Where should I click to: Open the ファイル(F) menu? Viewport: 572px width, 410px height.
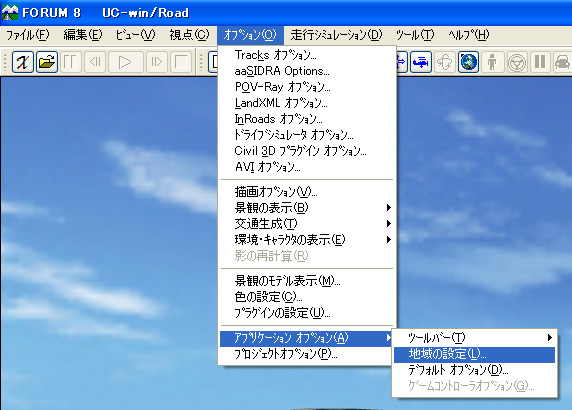(28, 35)
